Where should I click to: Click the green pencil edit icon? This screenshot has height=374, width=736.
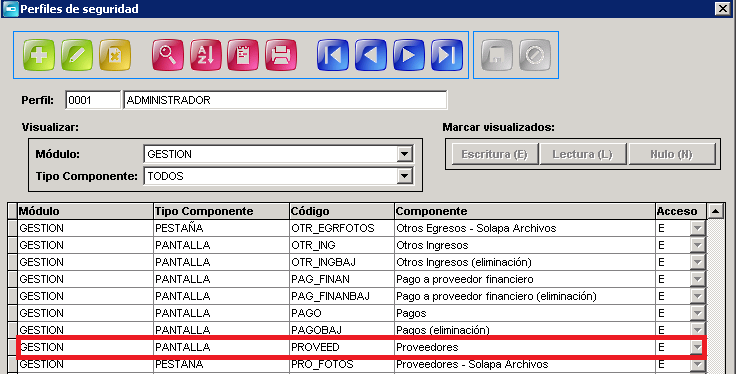click(x=77, y=55)
